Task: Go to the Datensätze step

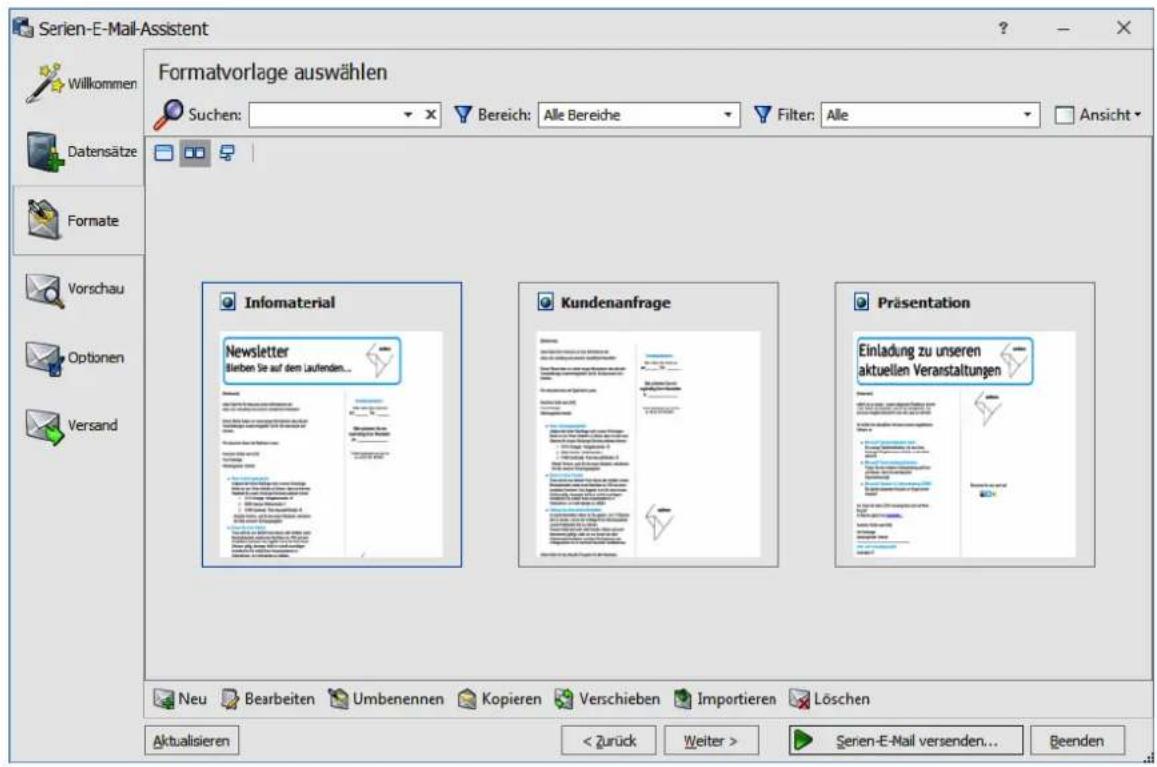Action: (x=79, y=151)
